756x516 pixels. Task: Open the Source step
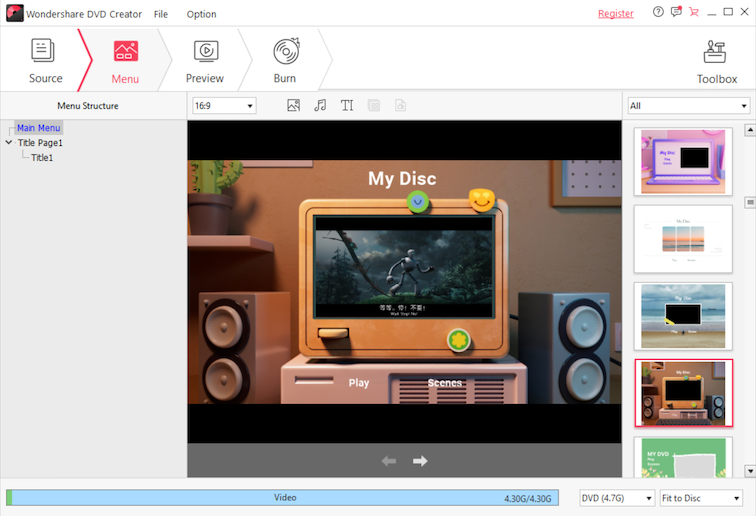click(x=44, y=61)
